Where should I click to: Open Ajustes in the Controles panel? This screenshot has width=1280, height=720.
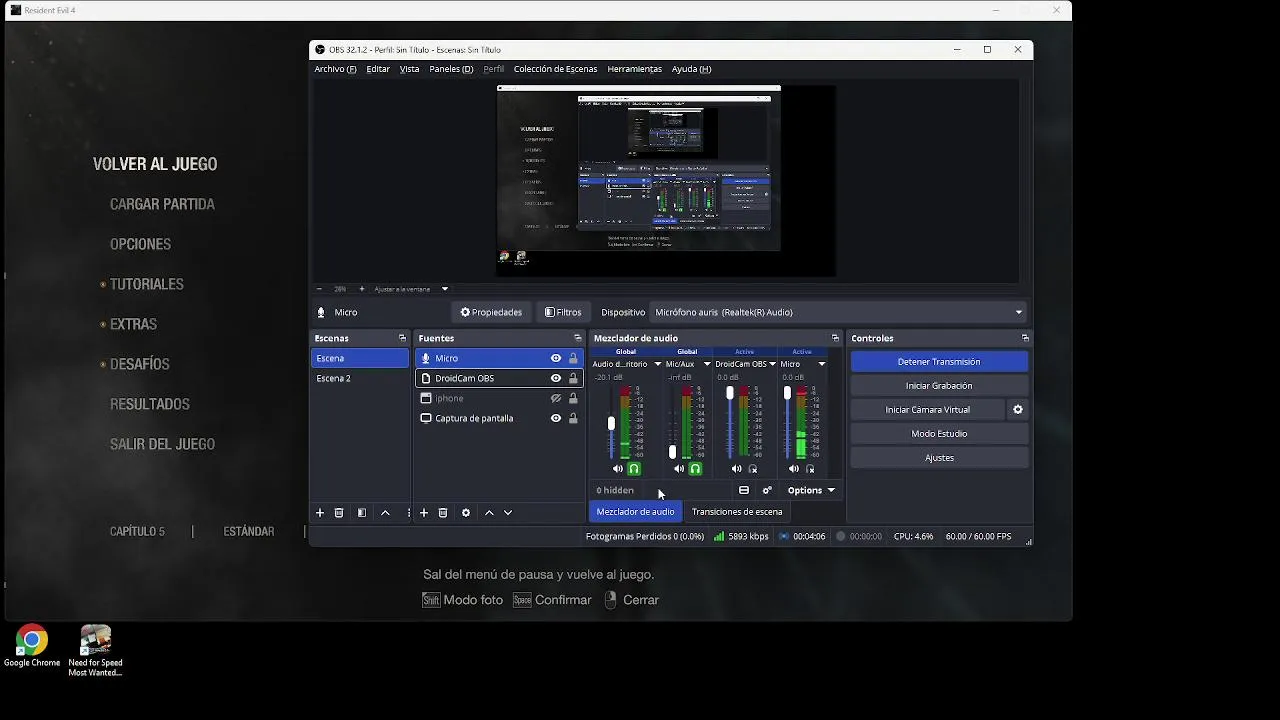tap(939, 458)
